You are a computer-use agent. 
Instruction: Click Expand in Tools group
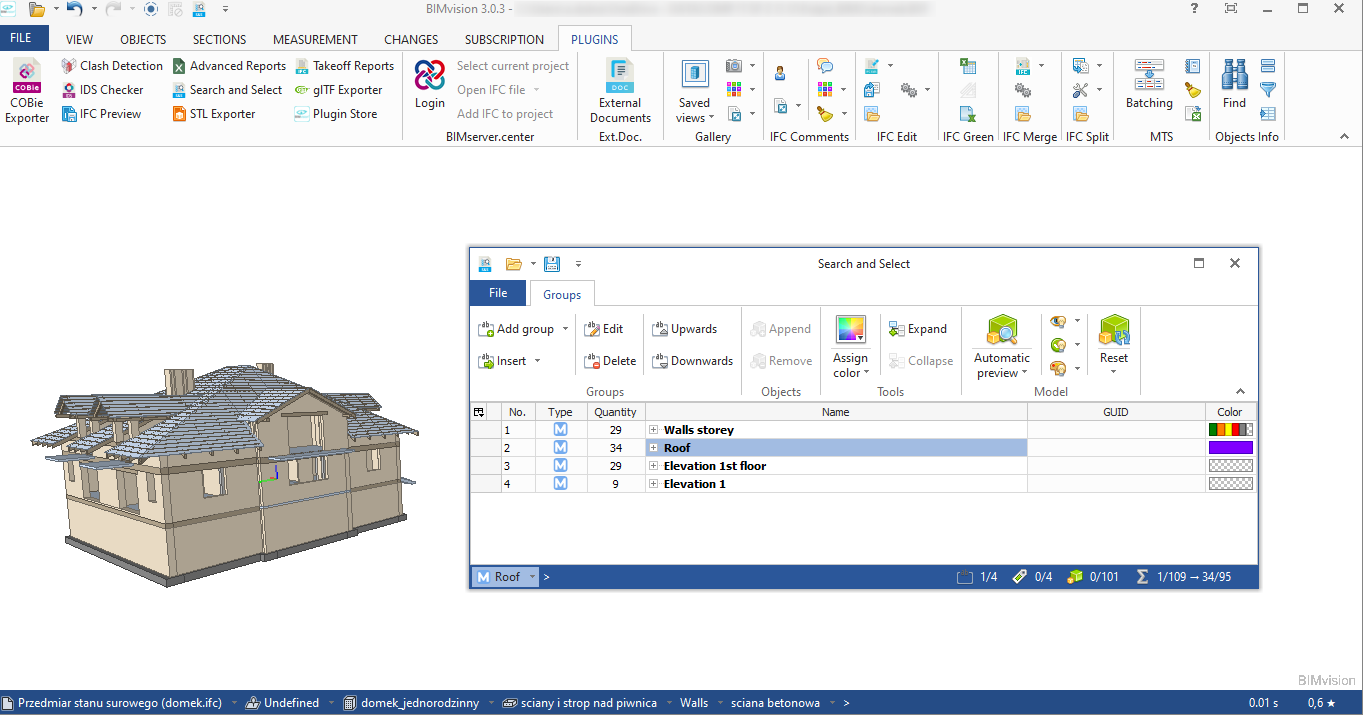[x=917, y=329]
